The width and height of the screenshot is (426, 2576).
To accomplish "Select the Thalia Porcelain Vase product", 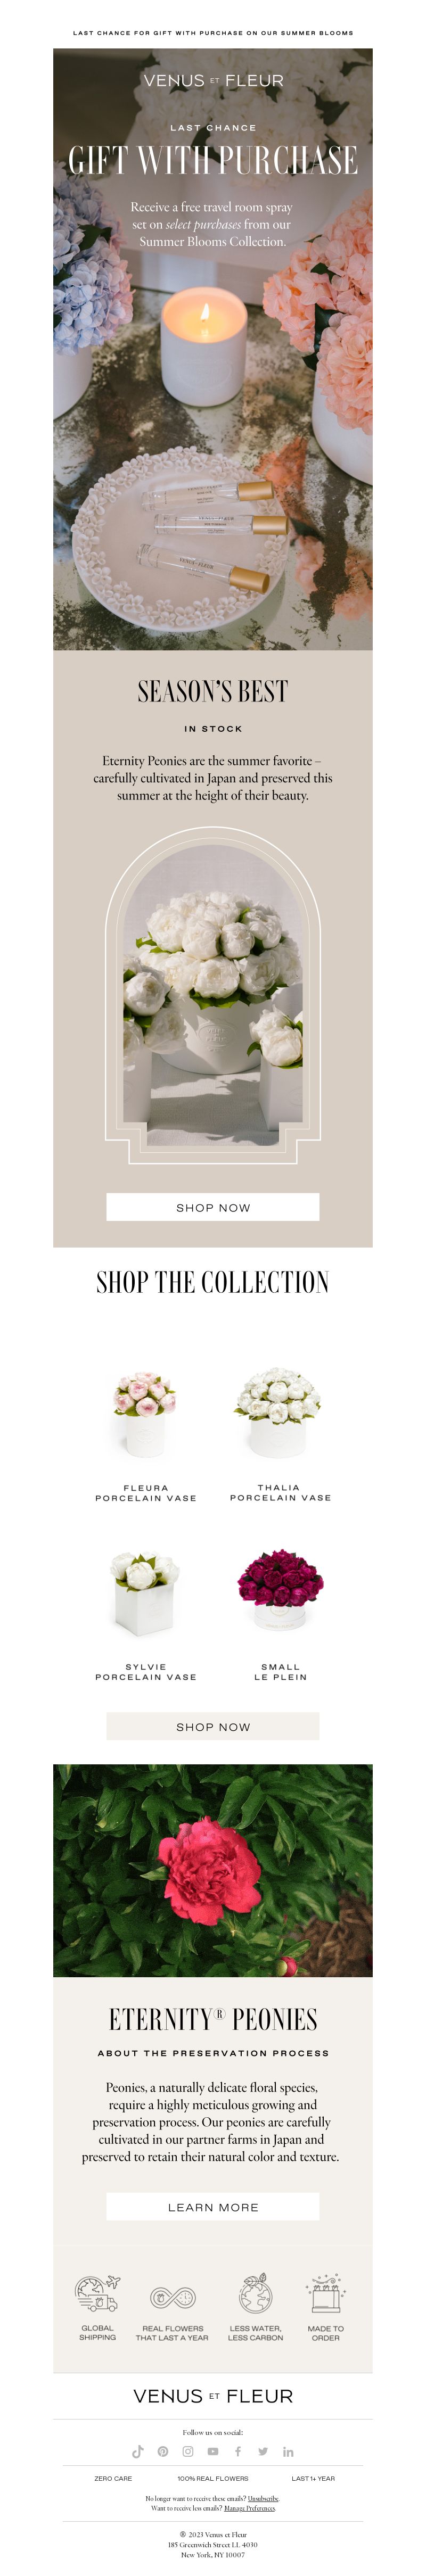I will [x=280, y=1431].
